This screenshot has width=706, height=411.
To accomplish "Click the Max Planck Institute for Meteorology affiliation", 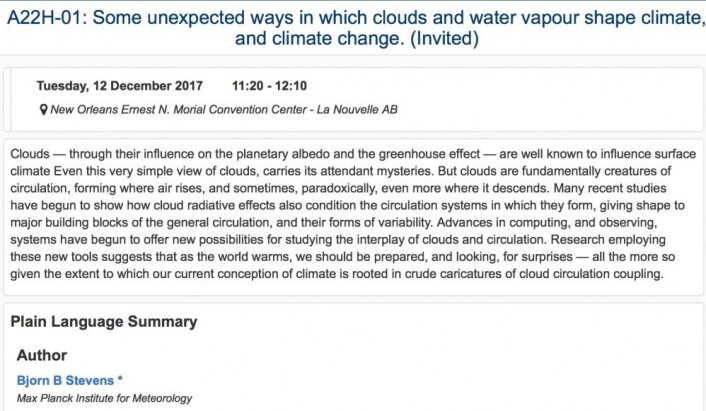I will point(104,398).
